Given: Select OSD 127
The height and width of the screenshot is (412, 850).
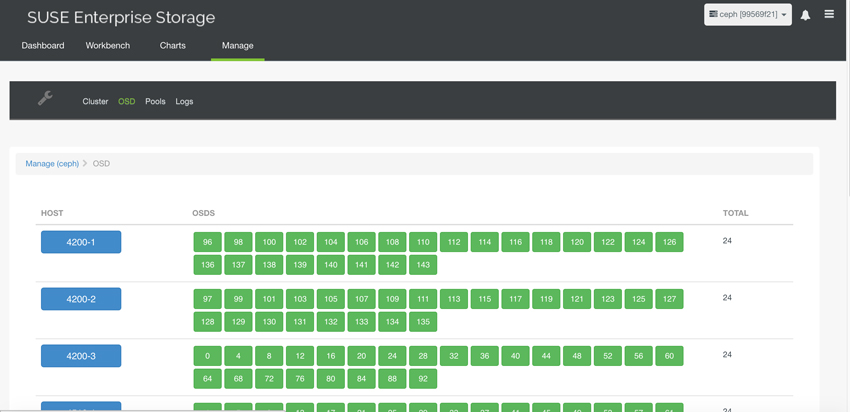Looking at the screenshot, I should (x=669, y=299).
